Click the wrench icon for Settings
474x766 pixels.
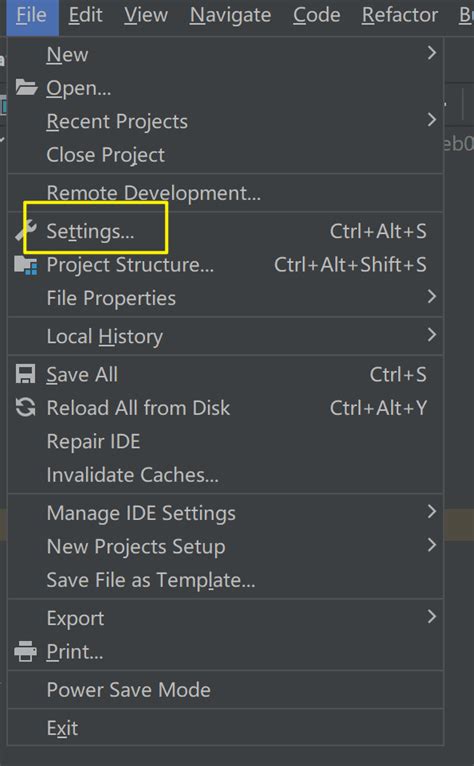coord(25,231)
